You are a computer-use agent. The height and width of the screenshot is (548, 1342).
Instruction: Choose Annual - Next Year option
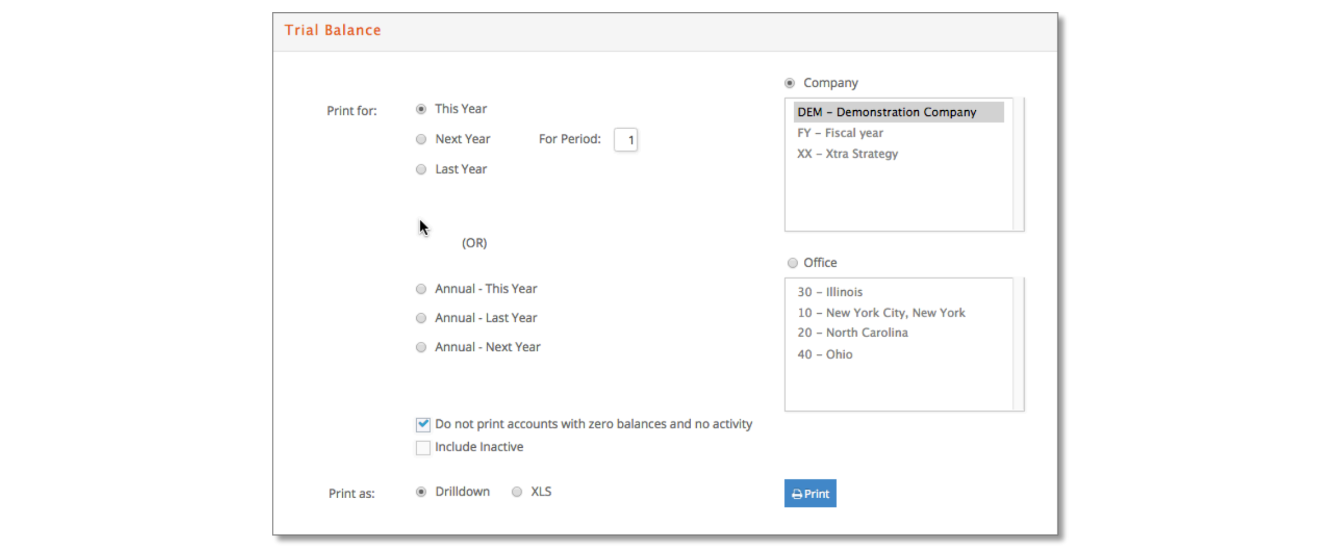click(x=421, y=347)
